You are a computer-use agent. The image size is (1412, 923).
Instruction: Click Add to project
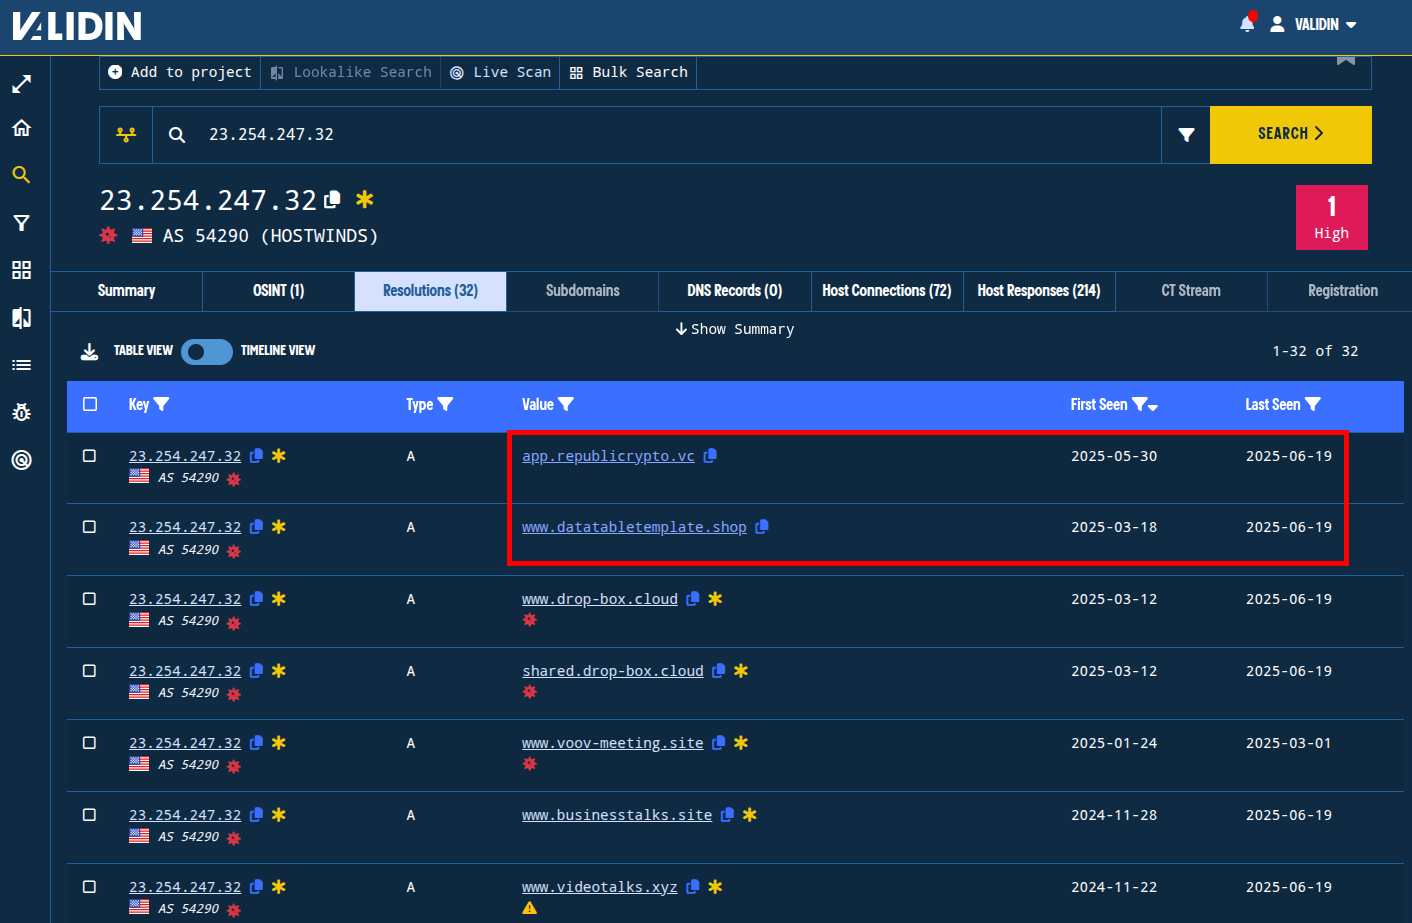(180, 72)
